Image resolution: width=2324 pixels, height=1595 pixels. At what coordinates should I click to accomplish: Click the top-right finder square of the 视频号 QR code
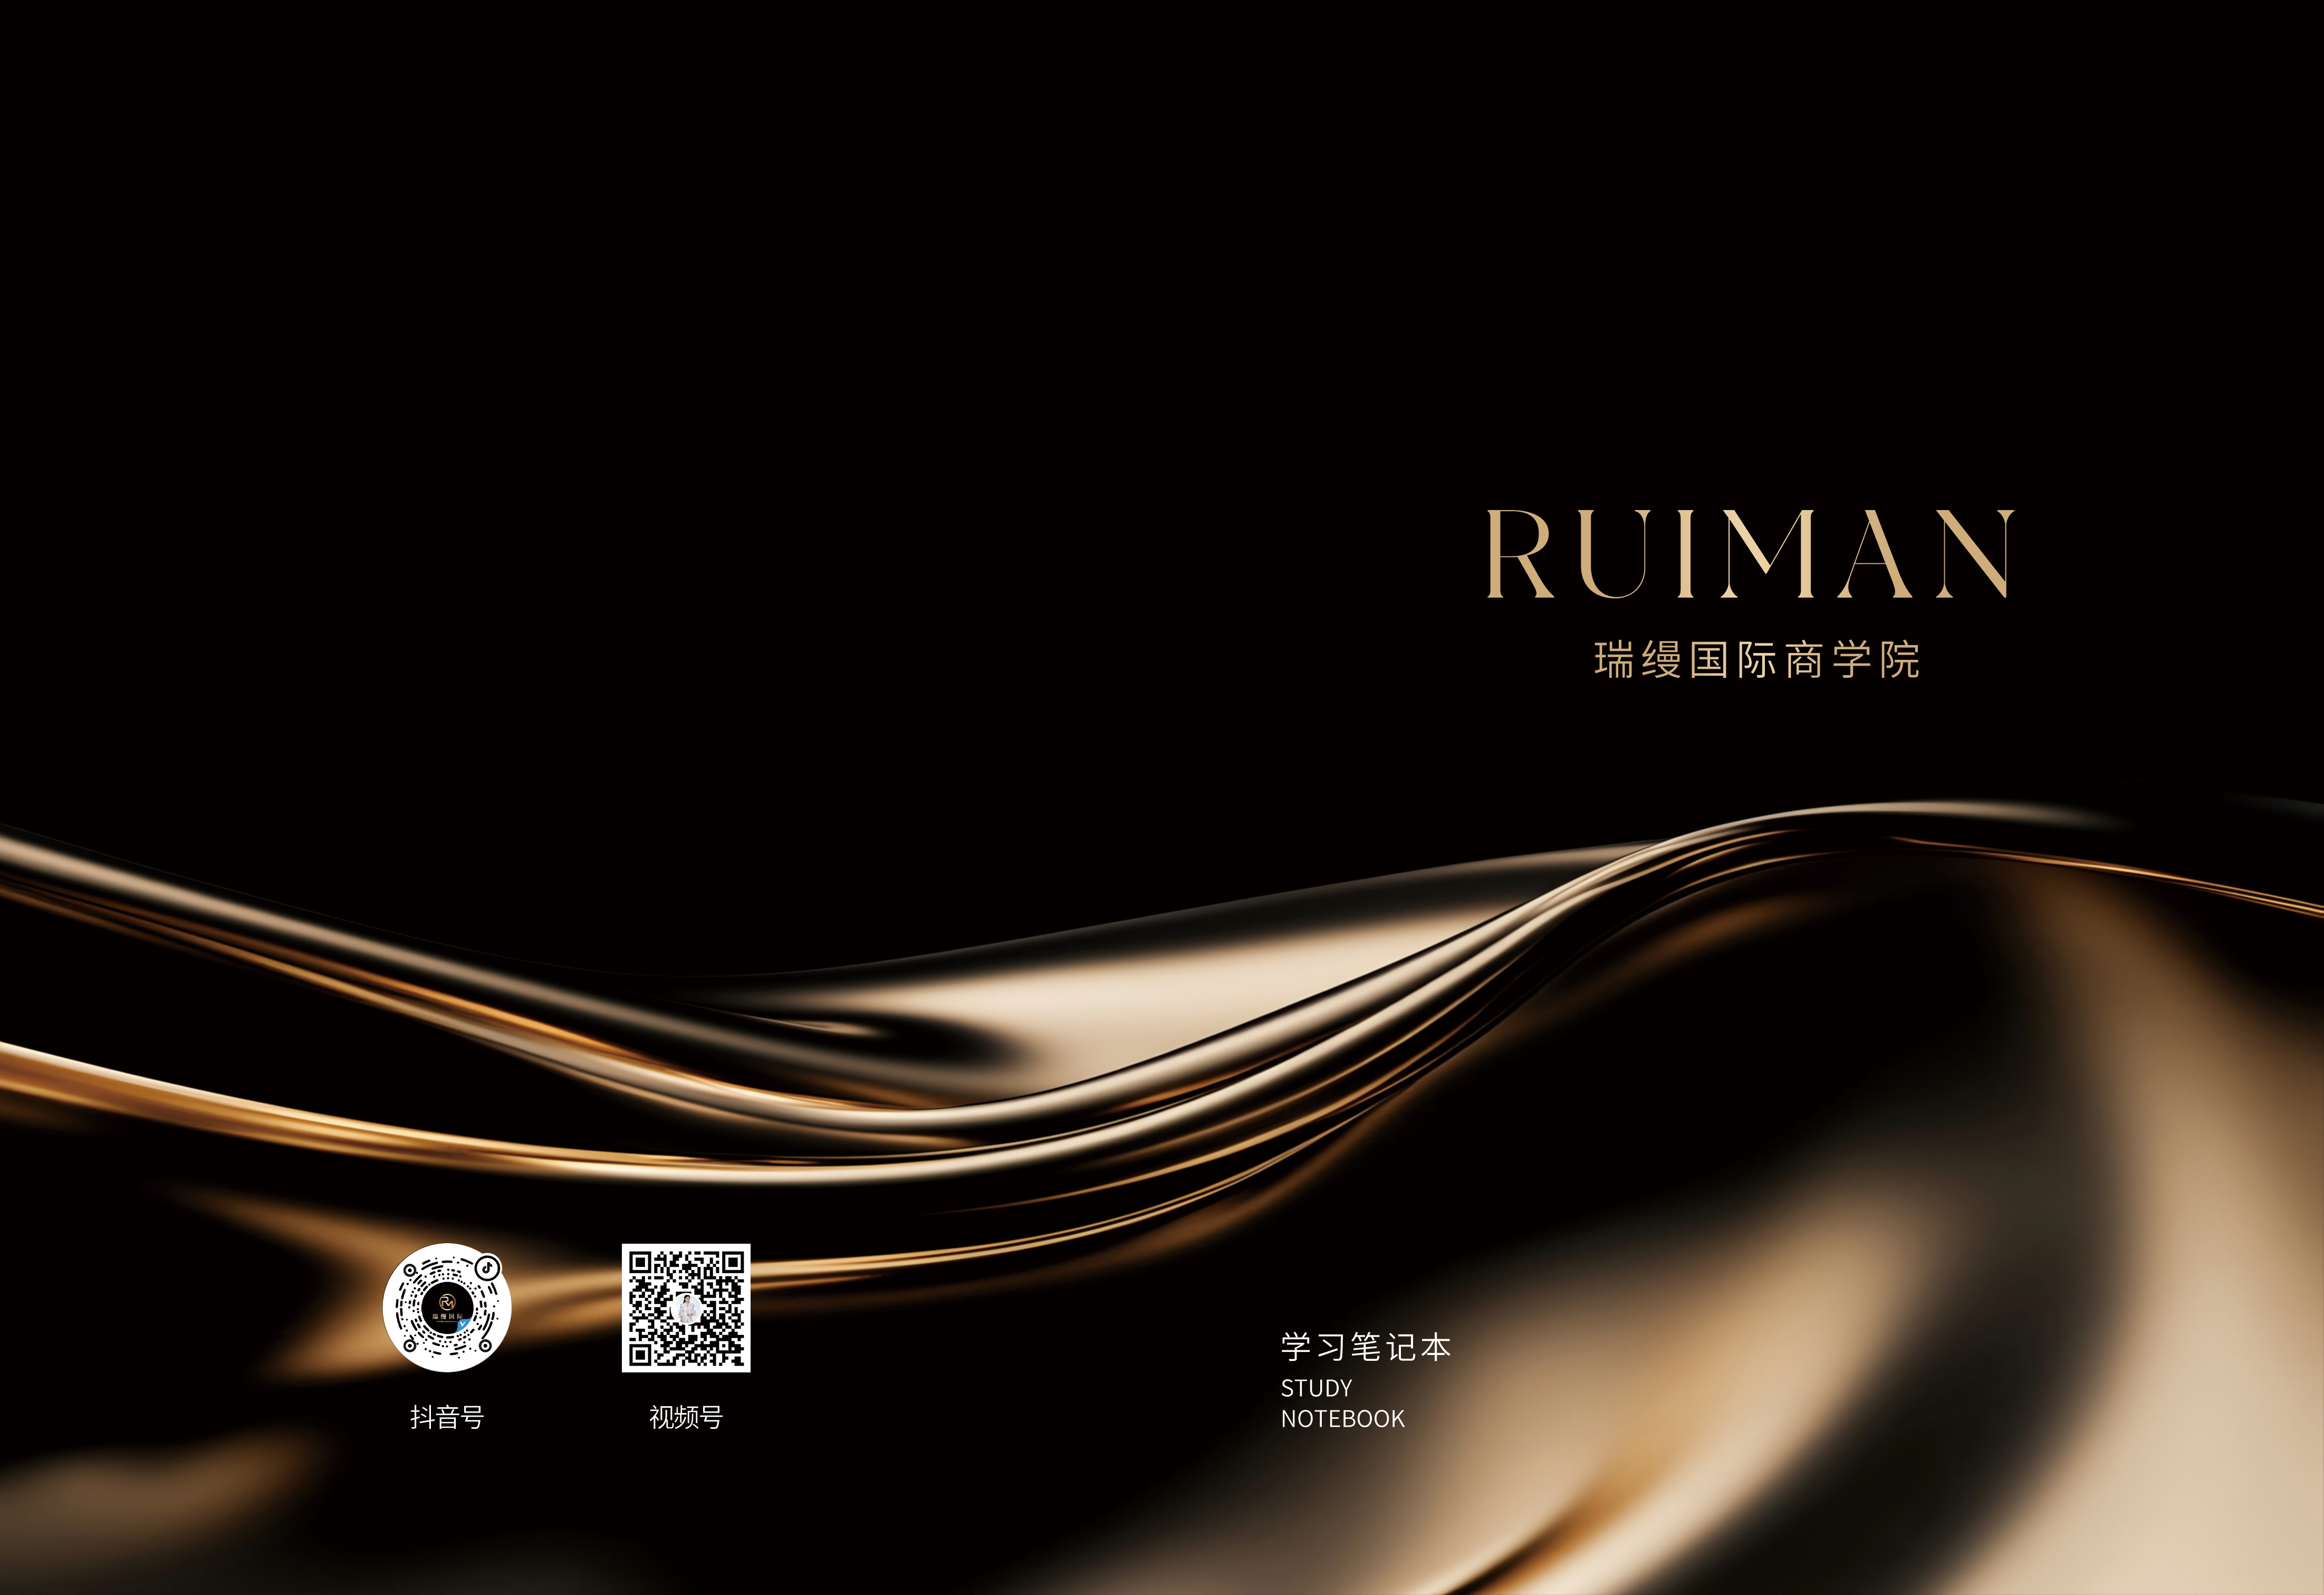click(733, 1262)
